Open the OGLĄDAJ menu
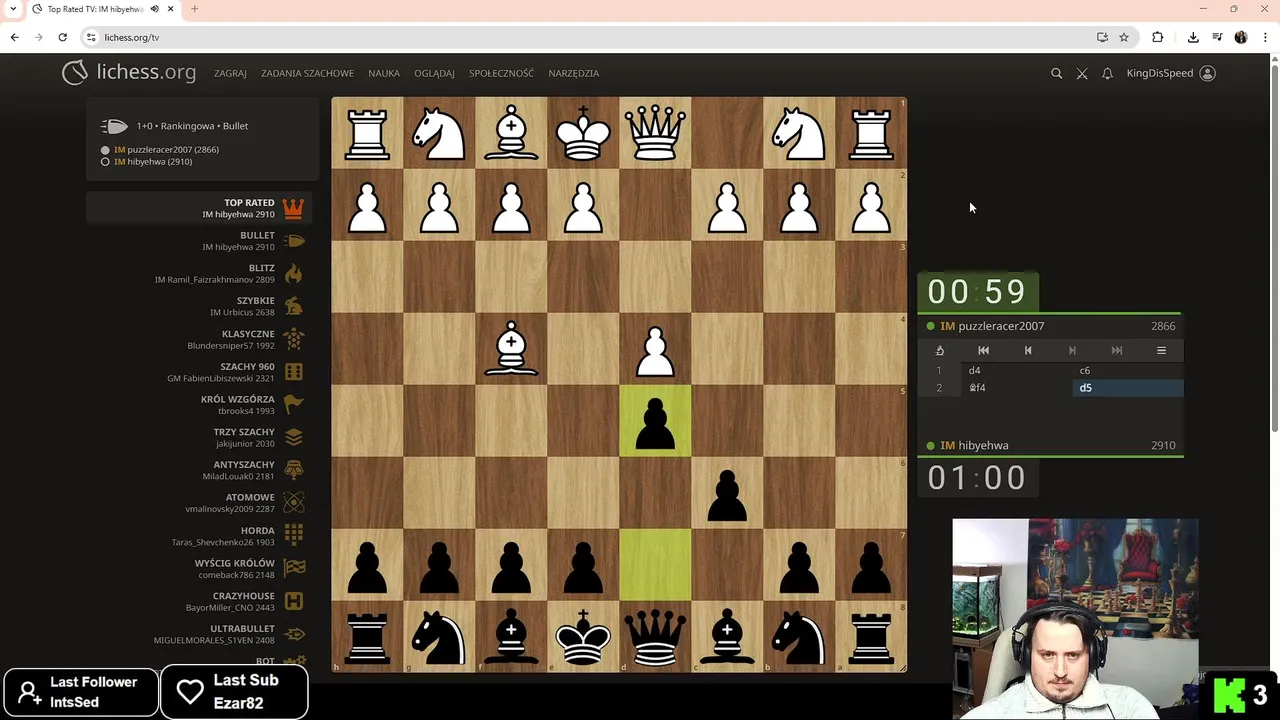The height and width of the screenshot is (720, 1280). (434, 73)
